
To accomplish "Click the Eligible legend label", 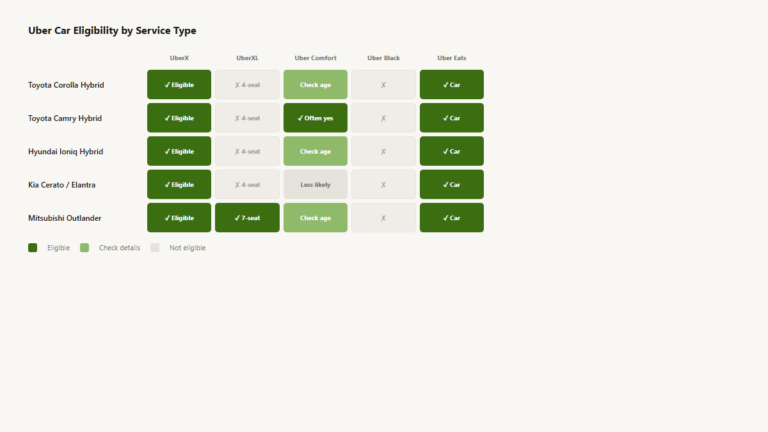I will pos(58,248).
